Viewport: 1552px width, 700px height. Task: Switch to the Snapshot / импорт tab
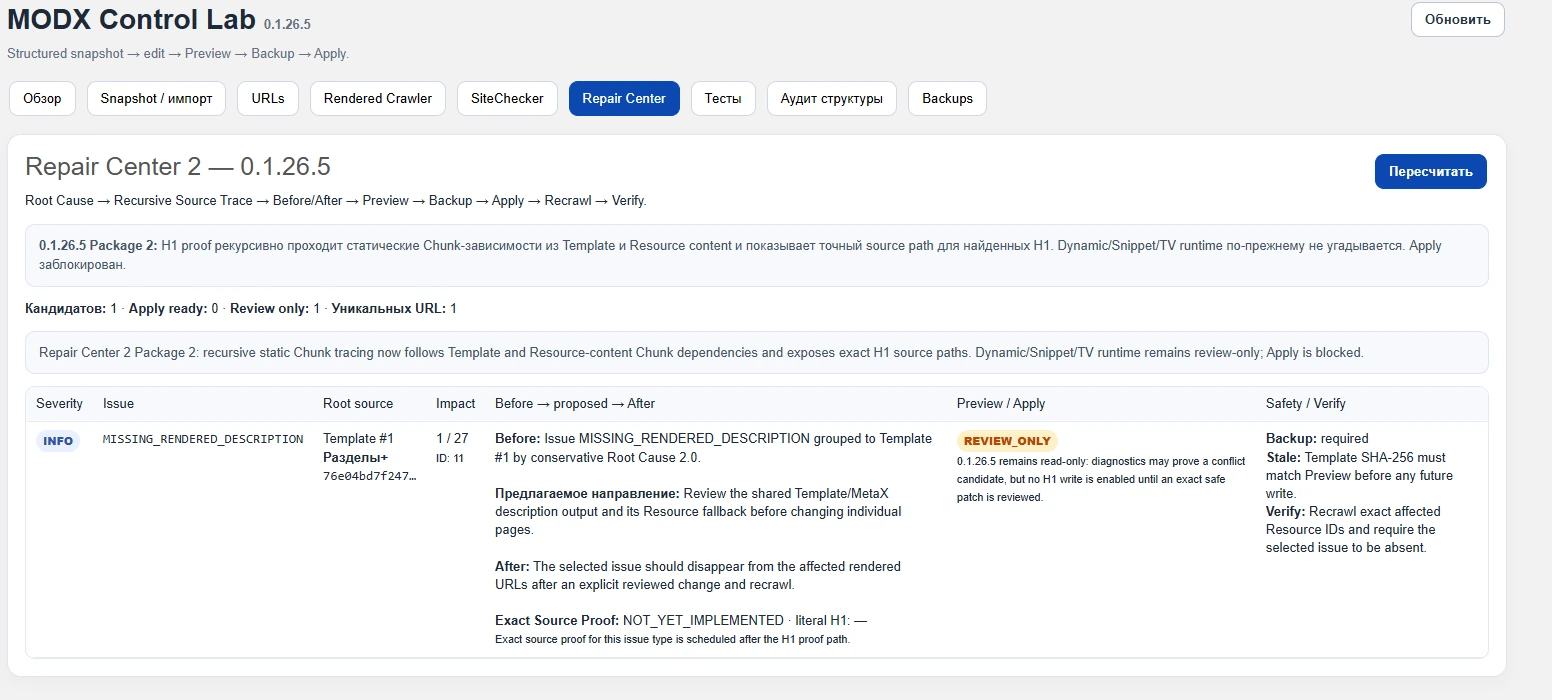click(x=156, y=99)
